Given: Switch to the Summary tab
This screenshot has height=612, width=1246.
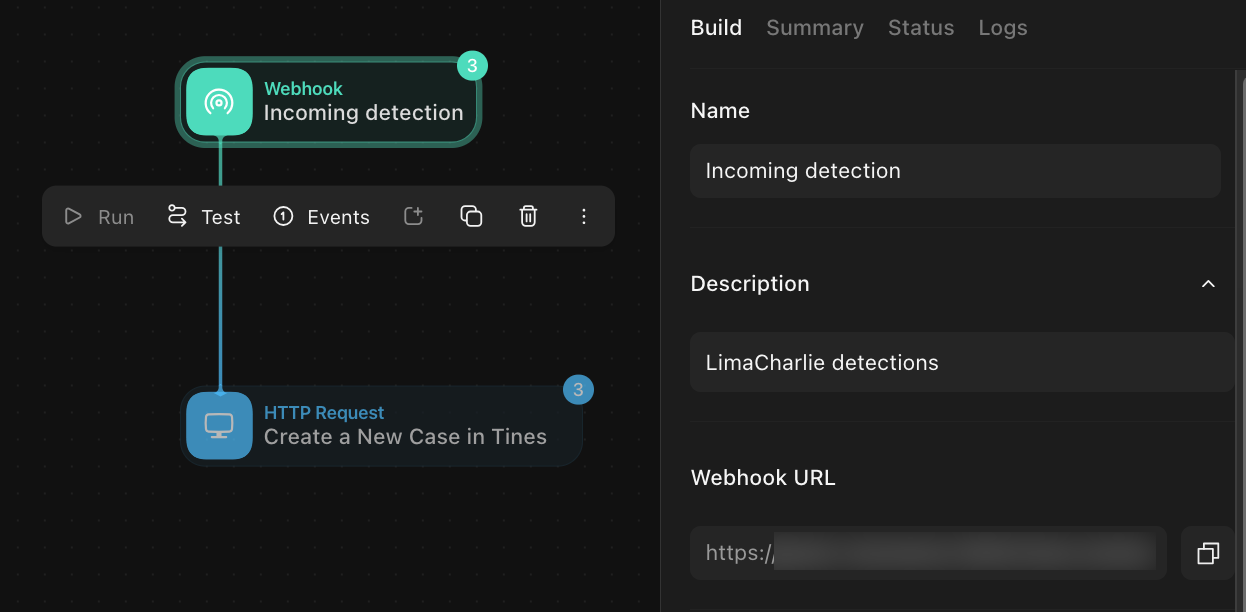Looking at the screenshot, I should pos(814,28).
